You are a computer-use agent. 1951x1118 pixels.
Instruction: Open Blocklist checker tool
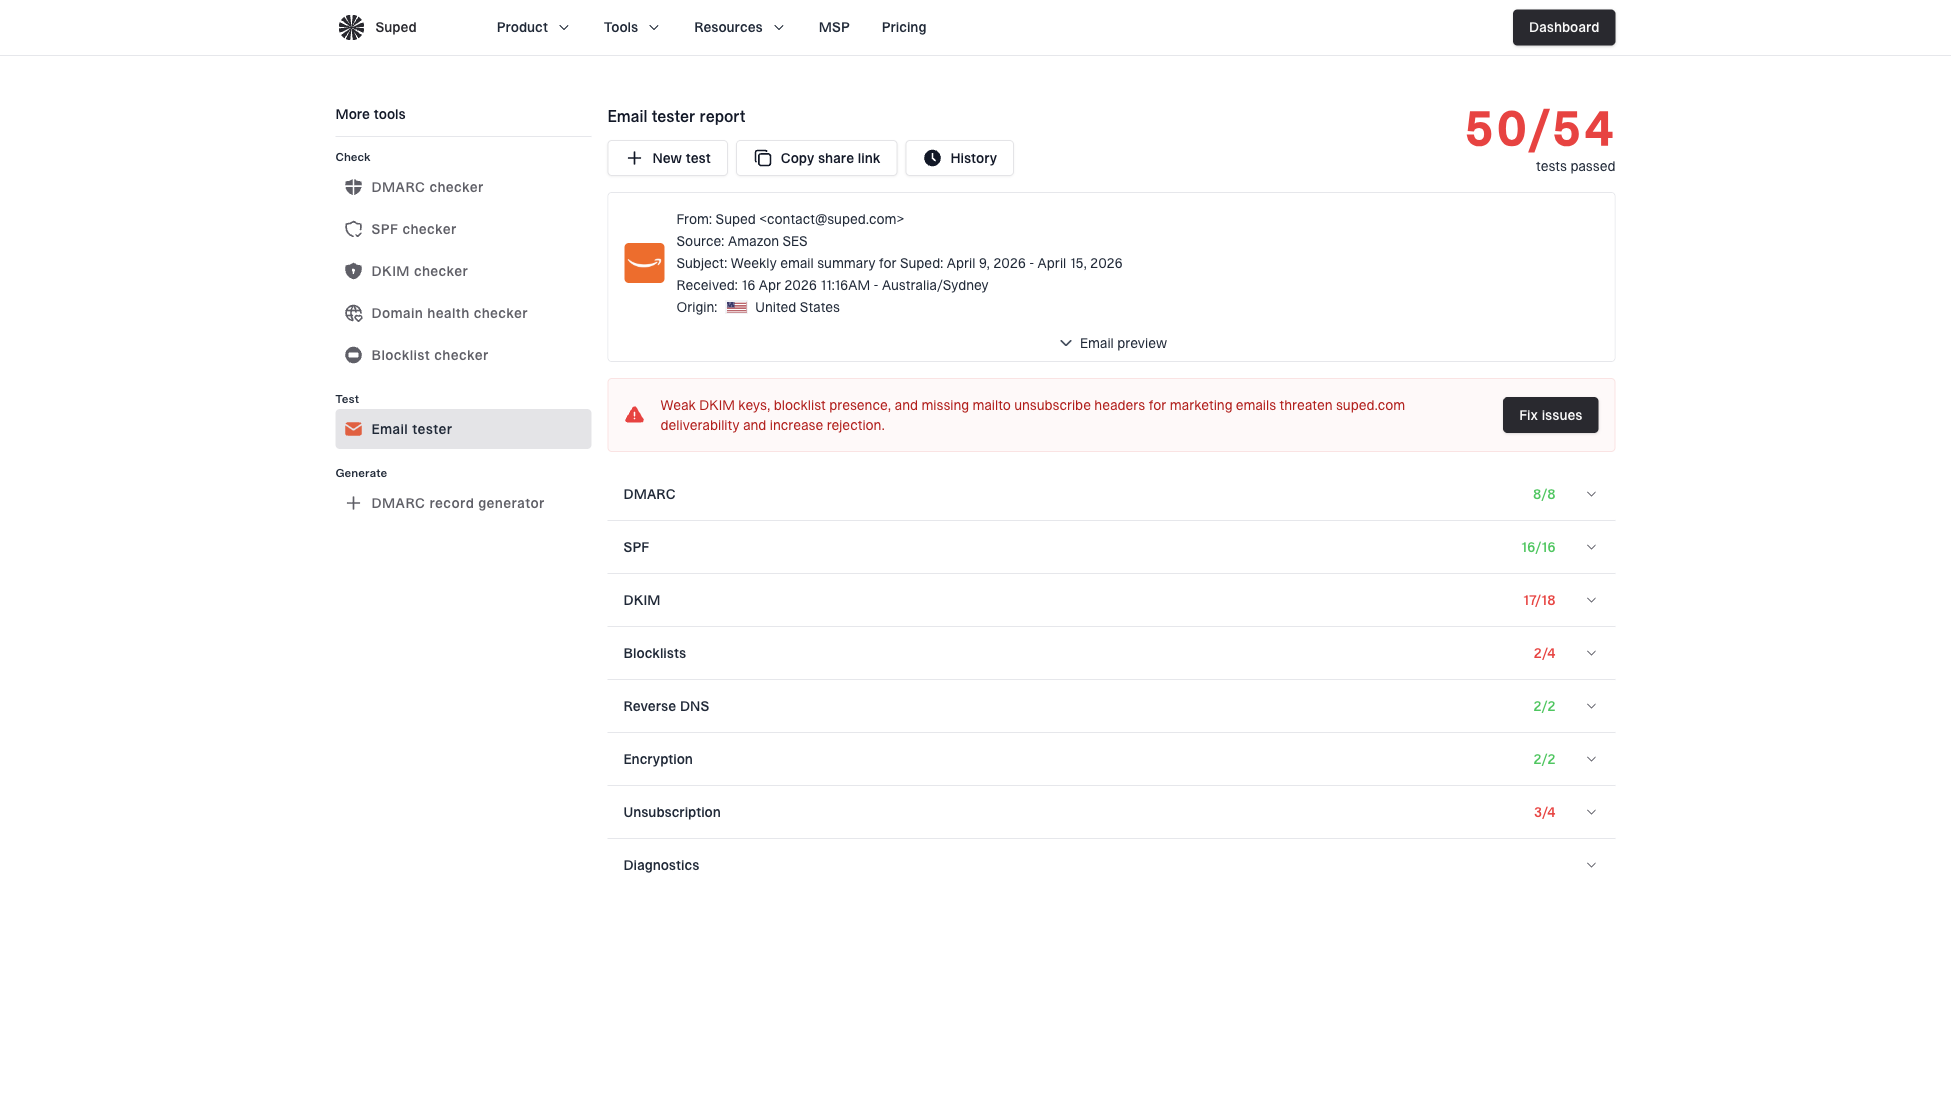pos(463,355)
